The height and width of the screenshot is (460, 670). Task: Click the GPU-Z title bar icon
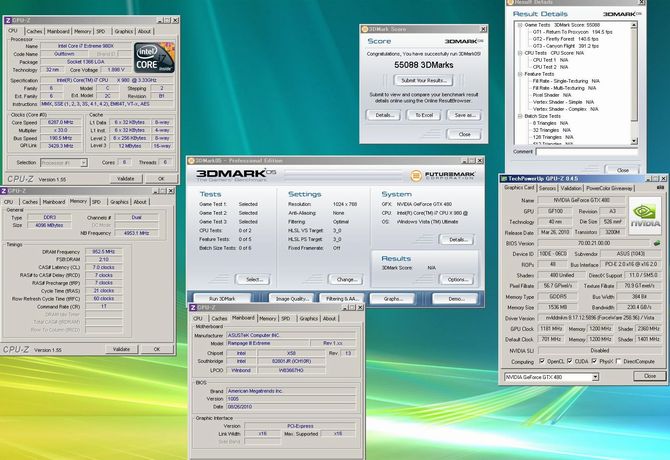click(x=503, y=178)
